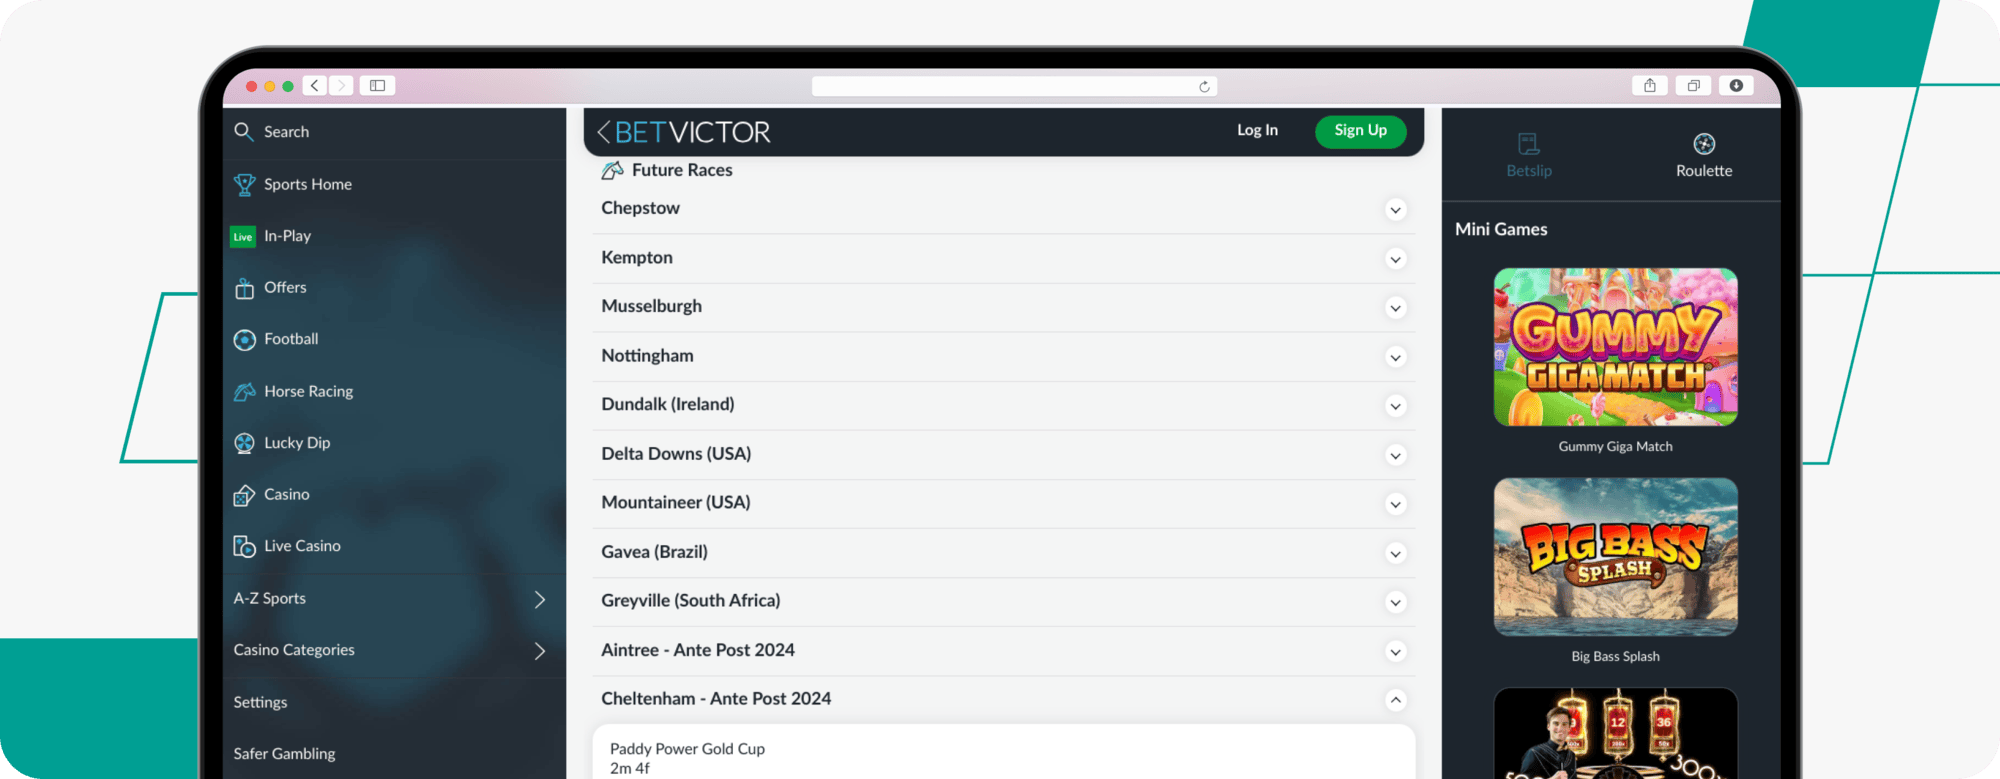Open the Roulette wheel icon
This screenshot has width=2000, height=779.
[x=1704, y=144]
